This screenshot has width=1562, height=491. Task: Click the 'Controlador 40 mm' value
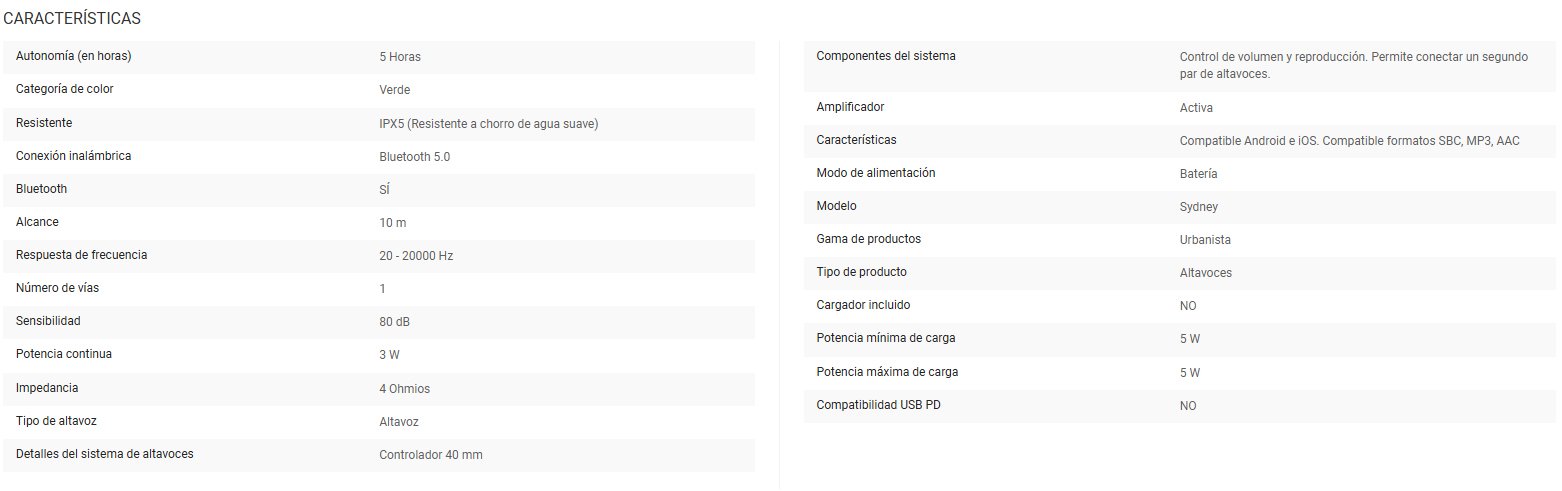pyautogui.click(x=430, y=455)
